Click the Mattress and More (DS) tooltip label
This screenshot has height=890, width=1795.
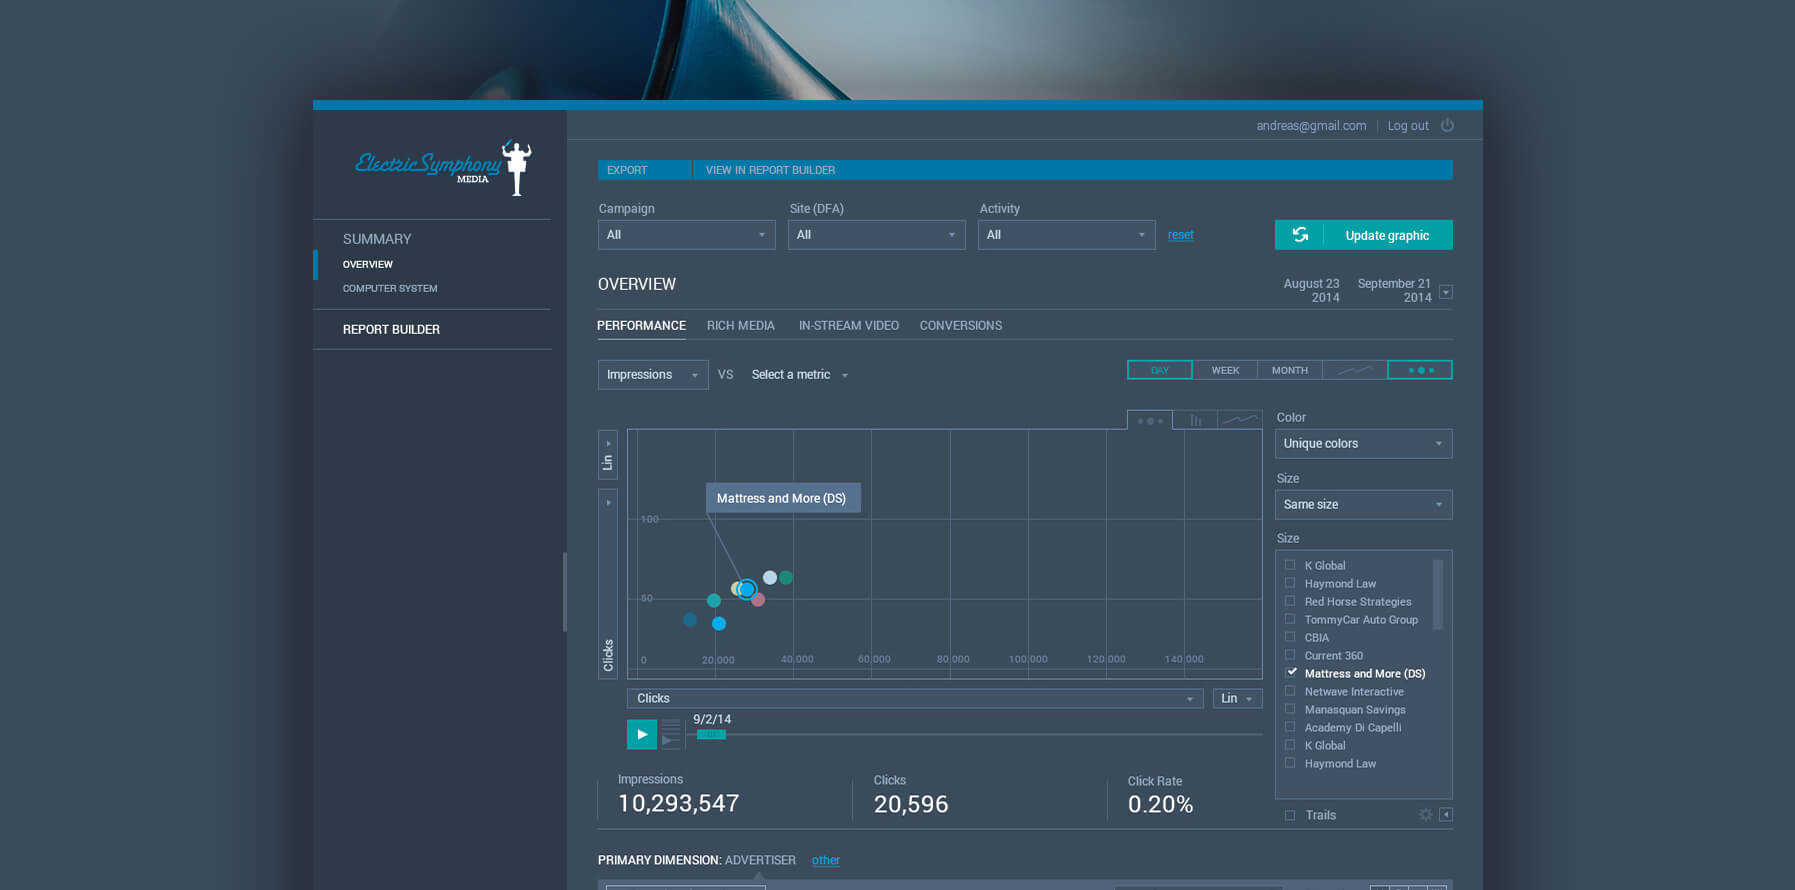coord(782,498)
